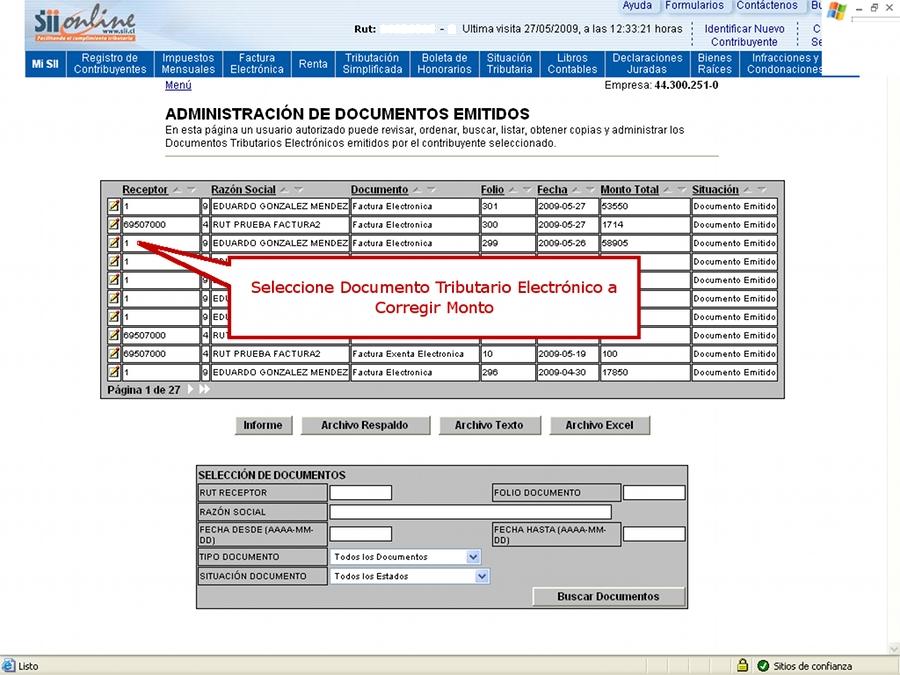Screen dimensions: 900x675
Task: Focus the Folio Documento input field
Action: [x=654, y=492]
